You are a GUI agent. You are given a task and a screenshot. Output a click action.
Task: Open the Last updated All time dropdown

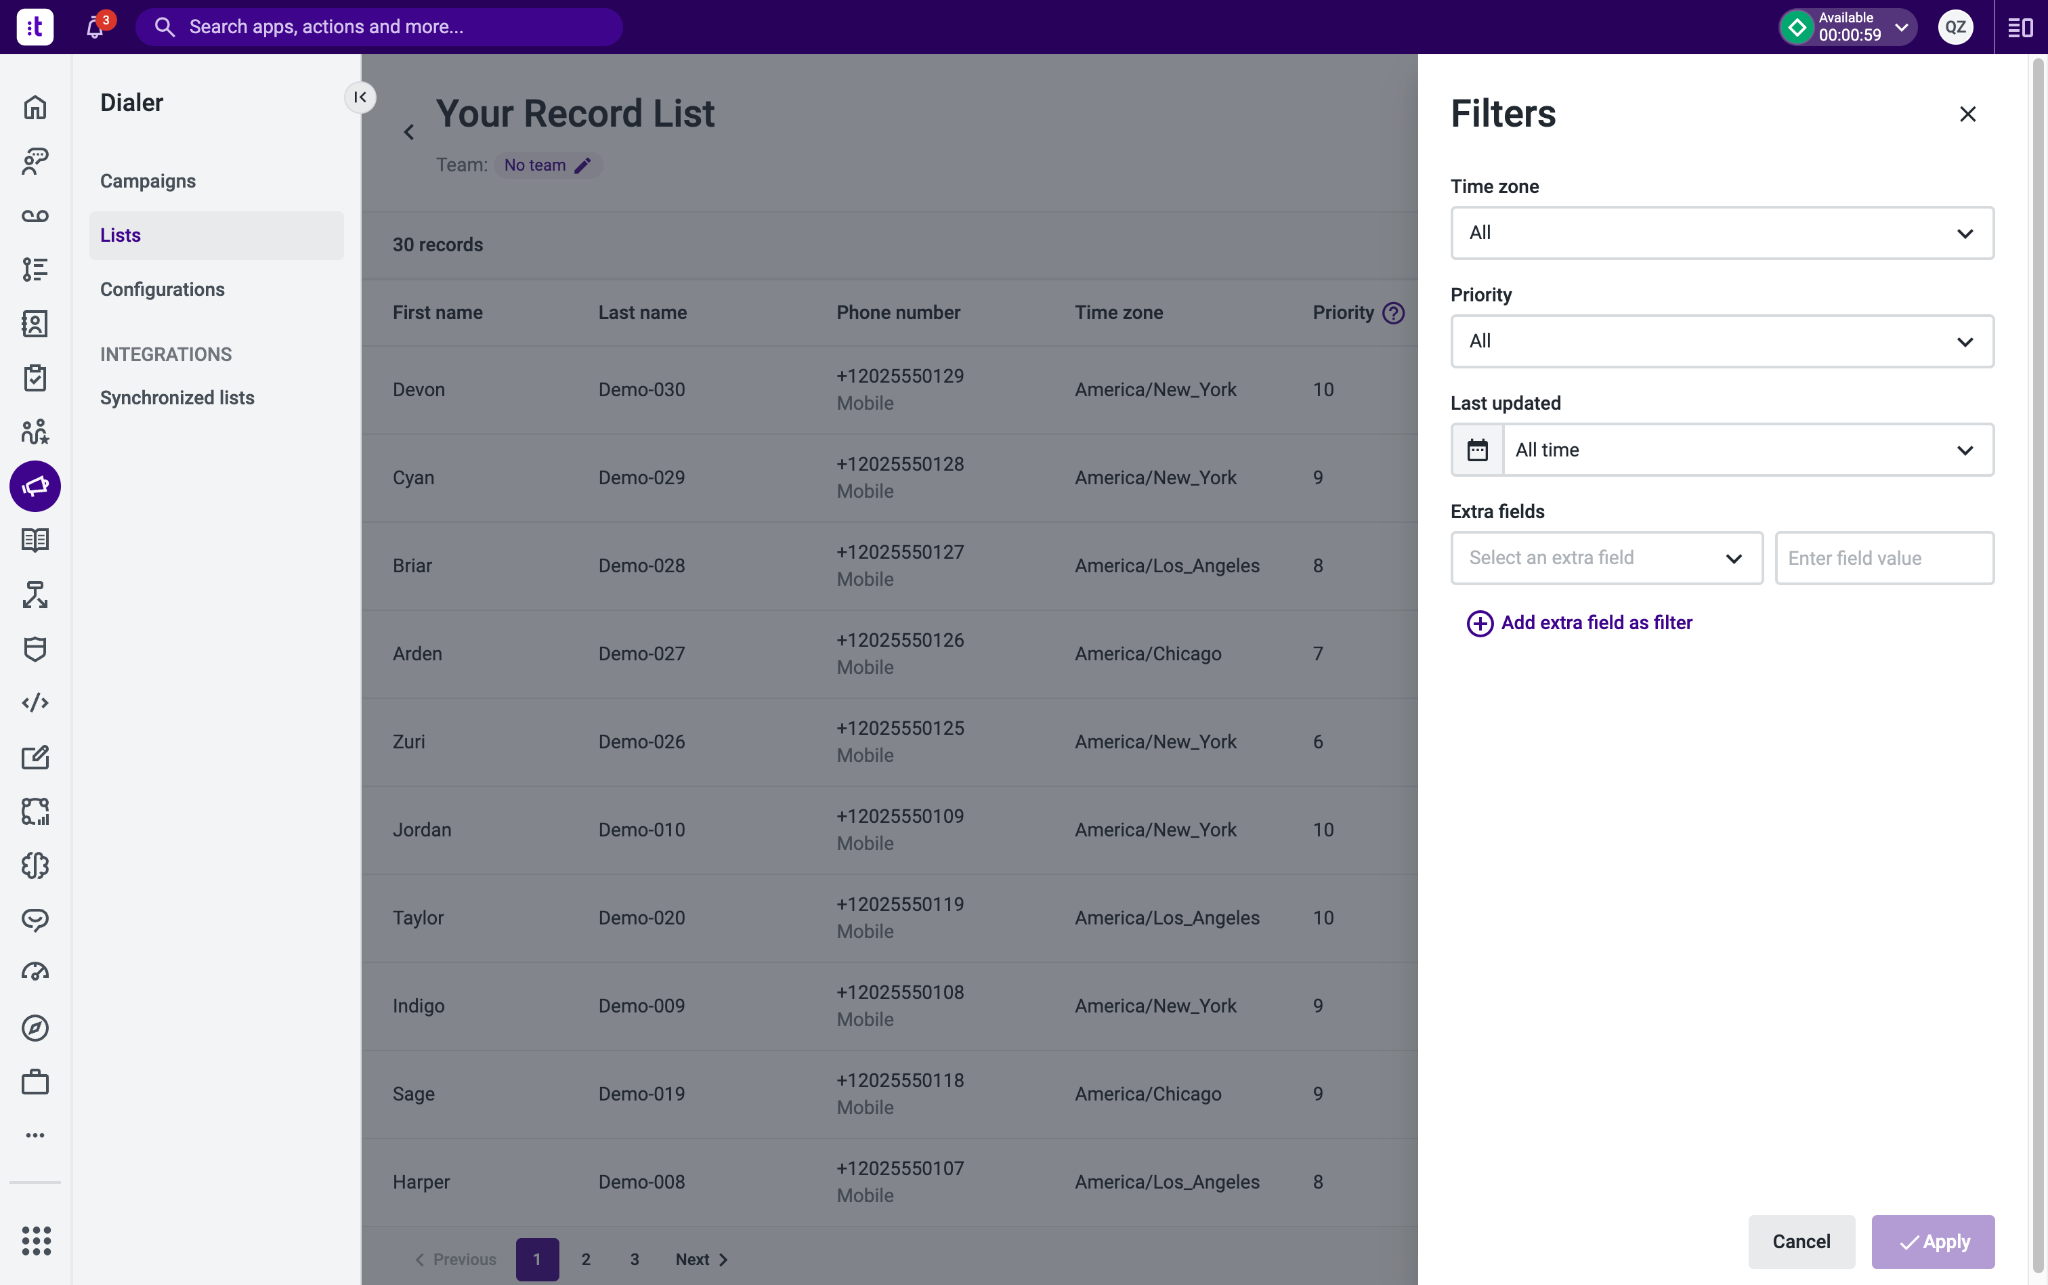pyautogui.click(x=1748, y=450)
